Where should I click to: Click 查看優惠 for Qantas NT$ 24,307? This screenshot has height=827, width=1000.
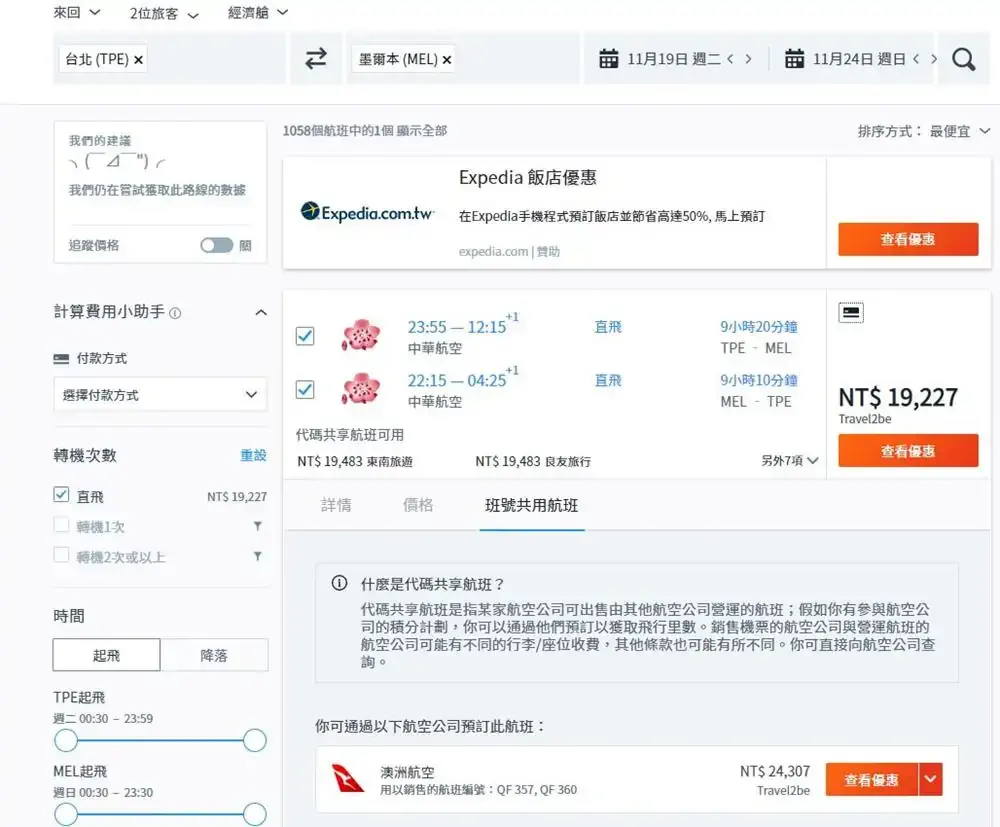tap(872, 779)
